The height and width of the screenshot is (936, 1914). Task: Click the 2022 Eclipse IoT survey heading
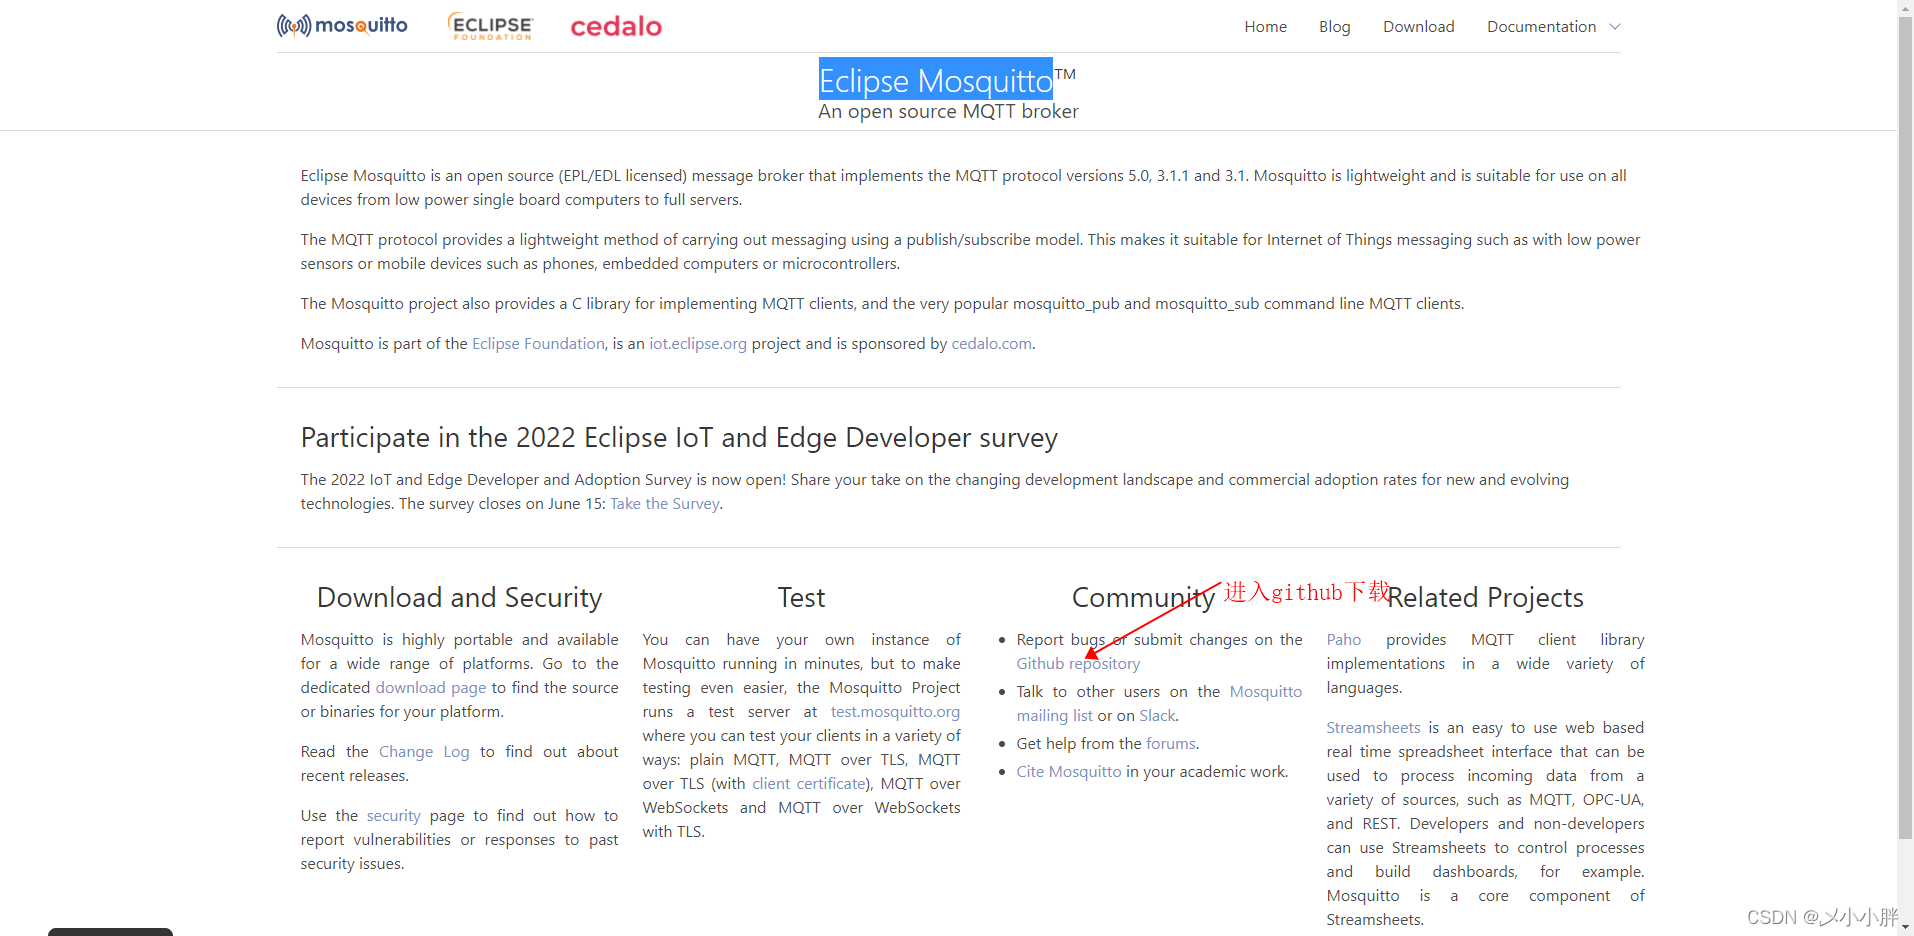pyautogui.click(x=679, y=437)
